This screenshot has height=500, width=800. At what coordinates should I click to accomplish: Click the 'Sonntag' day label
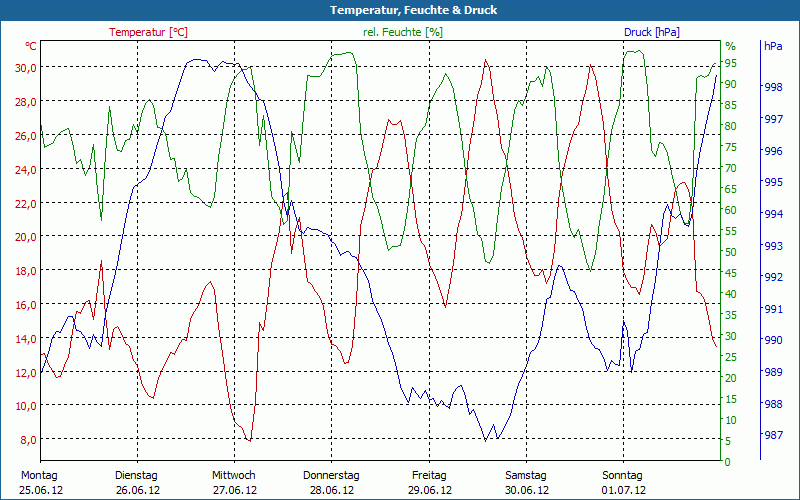(622, 476)
